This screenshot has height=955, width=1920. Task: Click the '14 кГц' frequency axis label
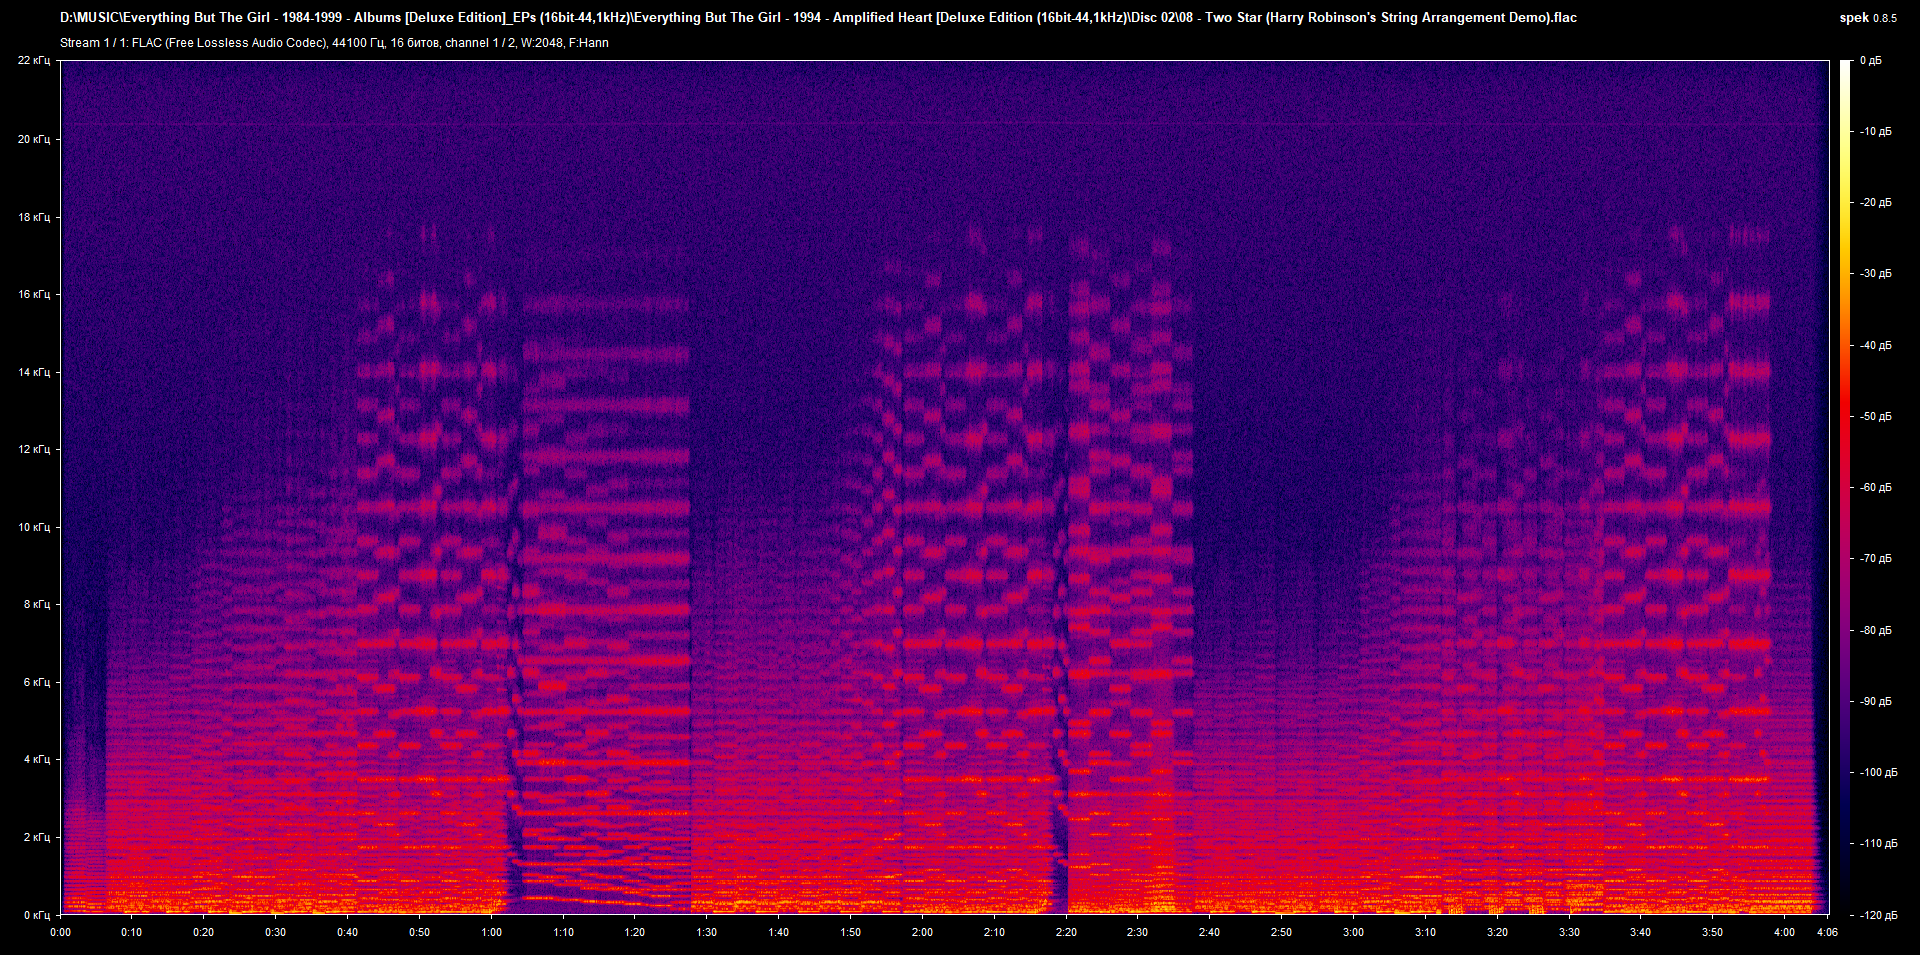tap(34, 372)
